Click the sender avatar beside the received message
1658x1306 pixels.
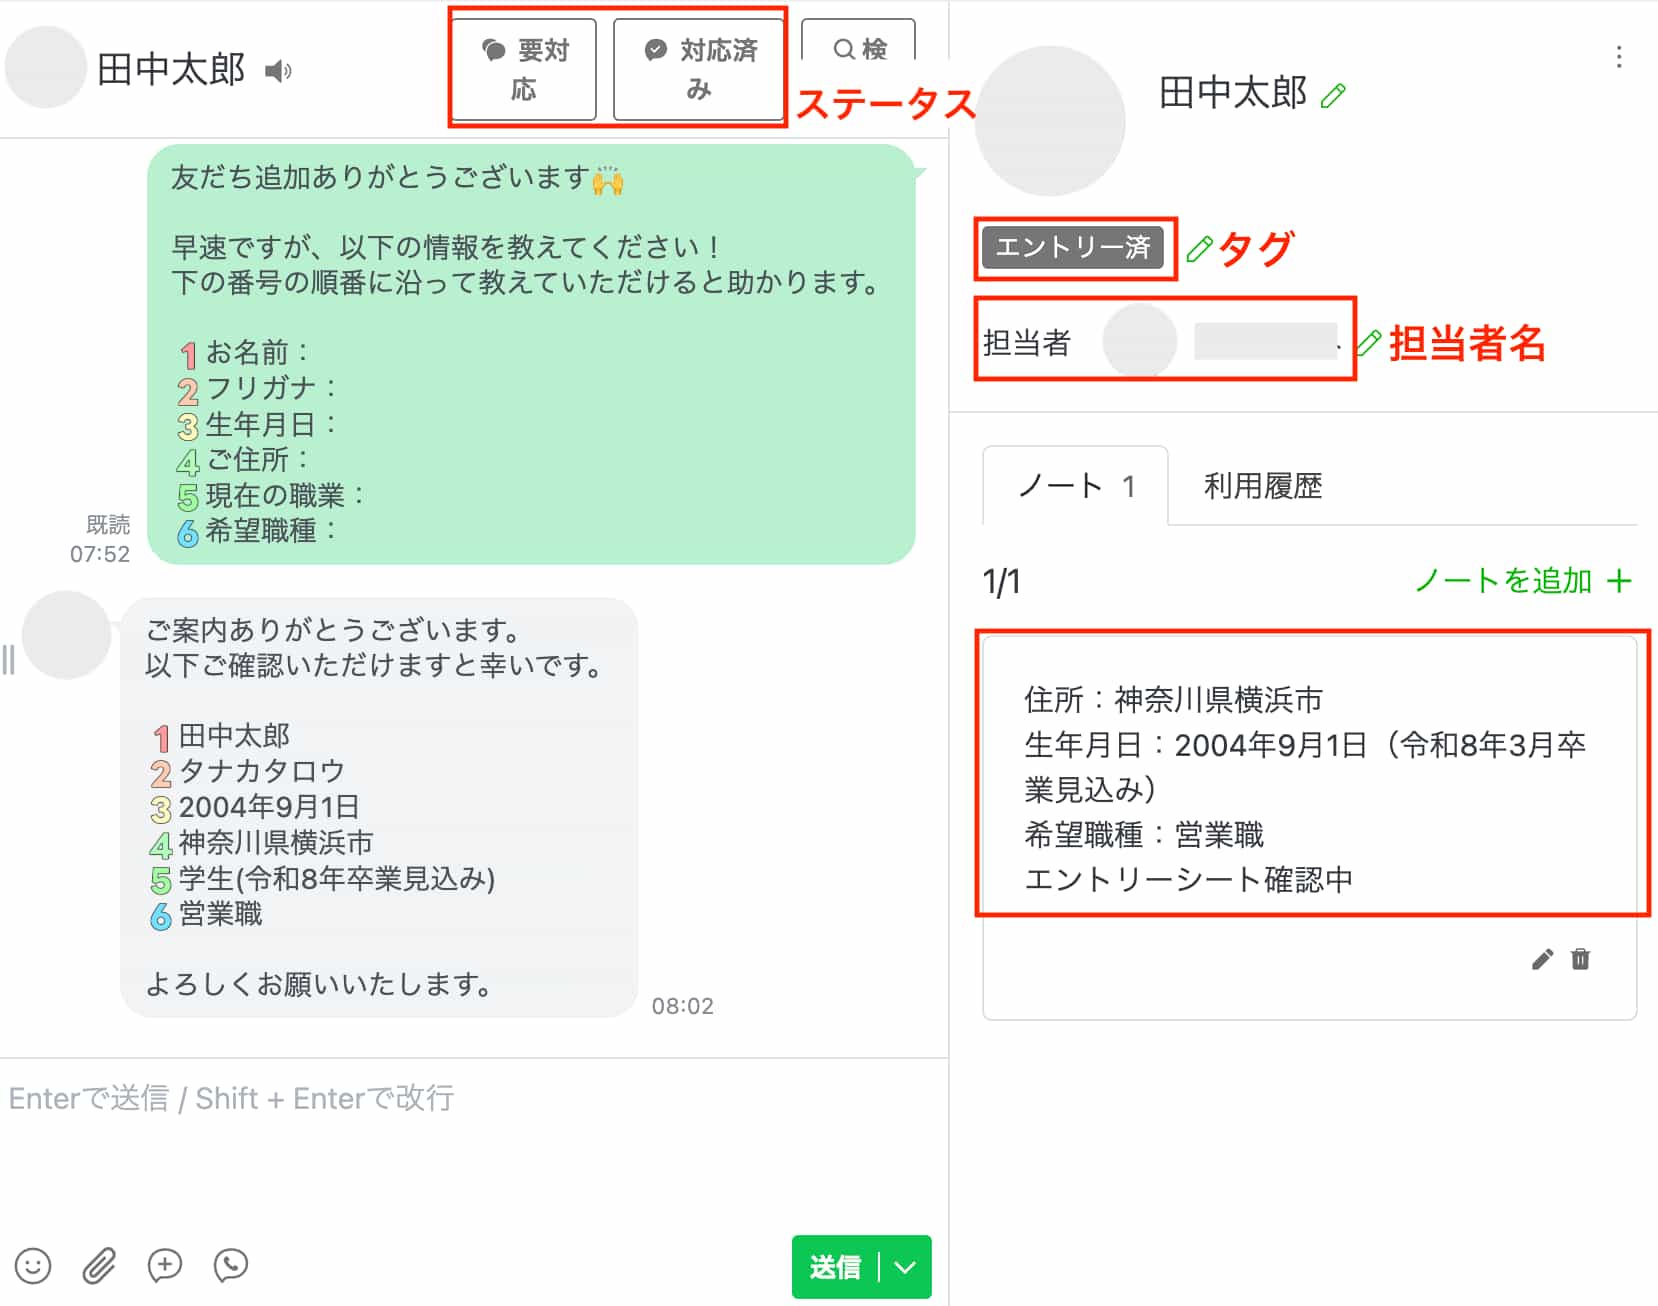click(66, 635)
